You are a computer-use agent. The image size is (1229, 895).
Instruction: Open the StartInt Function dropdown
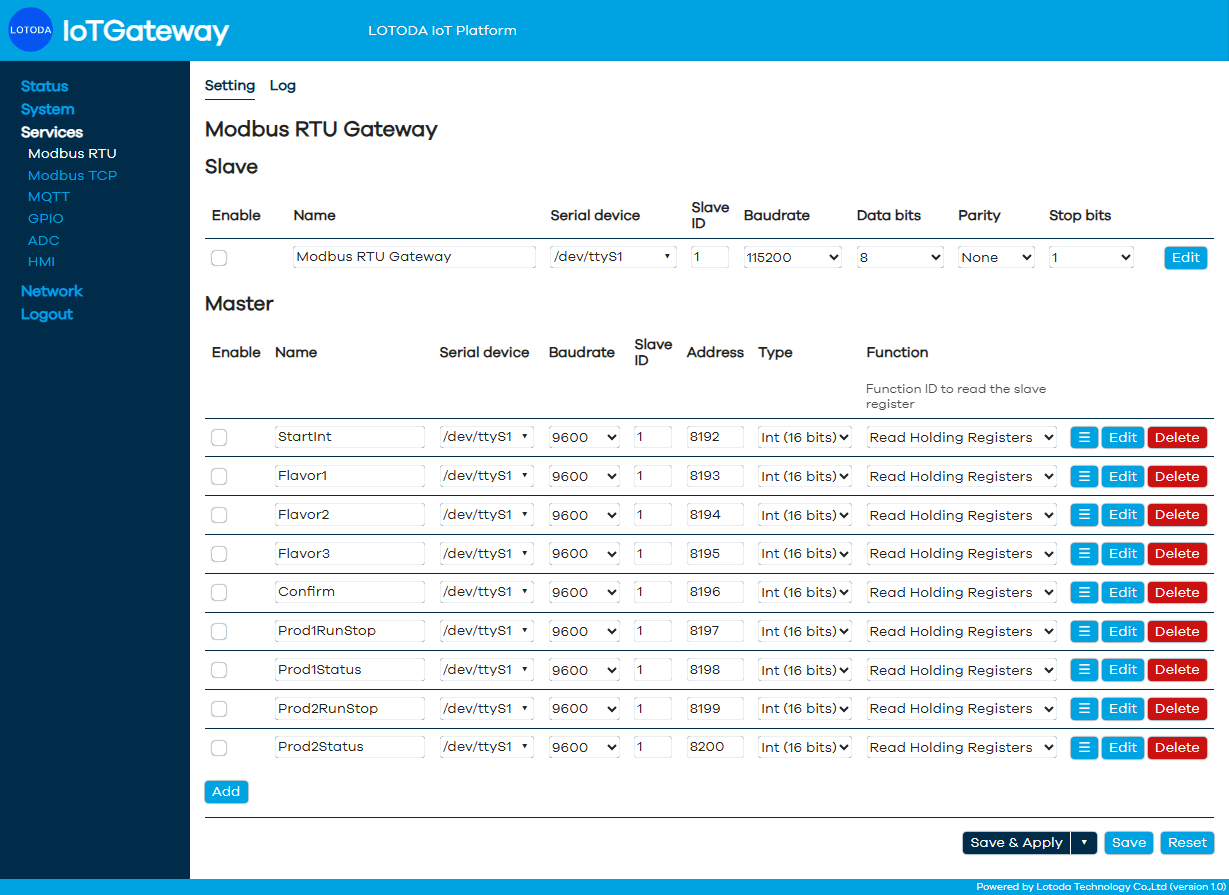click(x=961, y=437)
